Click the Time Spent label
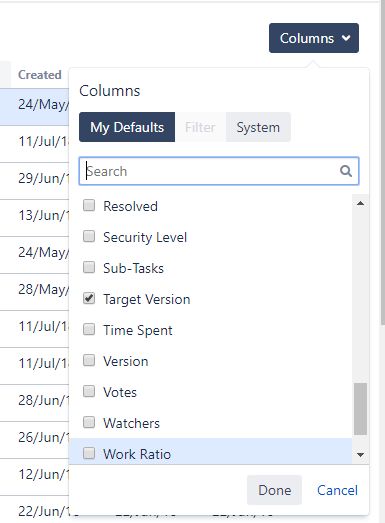The height and width of the screenshot is (523, 385). (138, 330)
